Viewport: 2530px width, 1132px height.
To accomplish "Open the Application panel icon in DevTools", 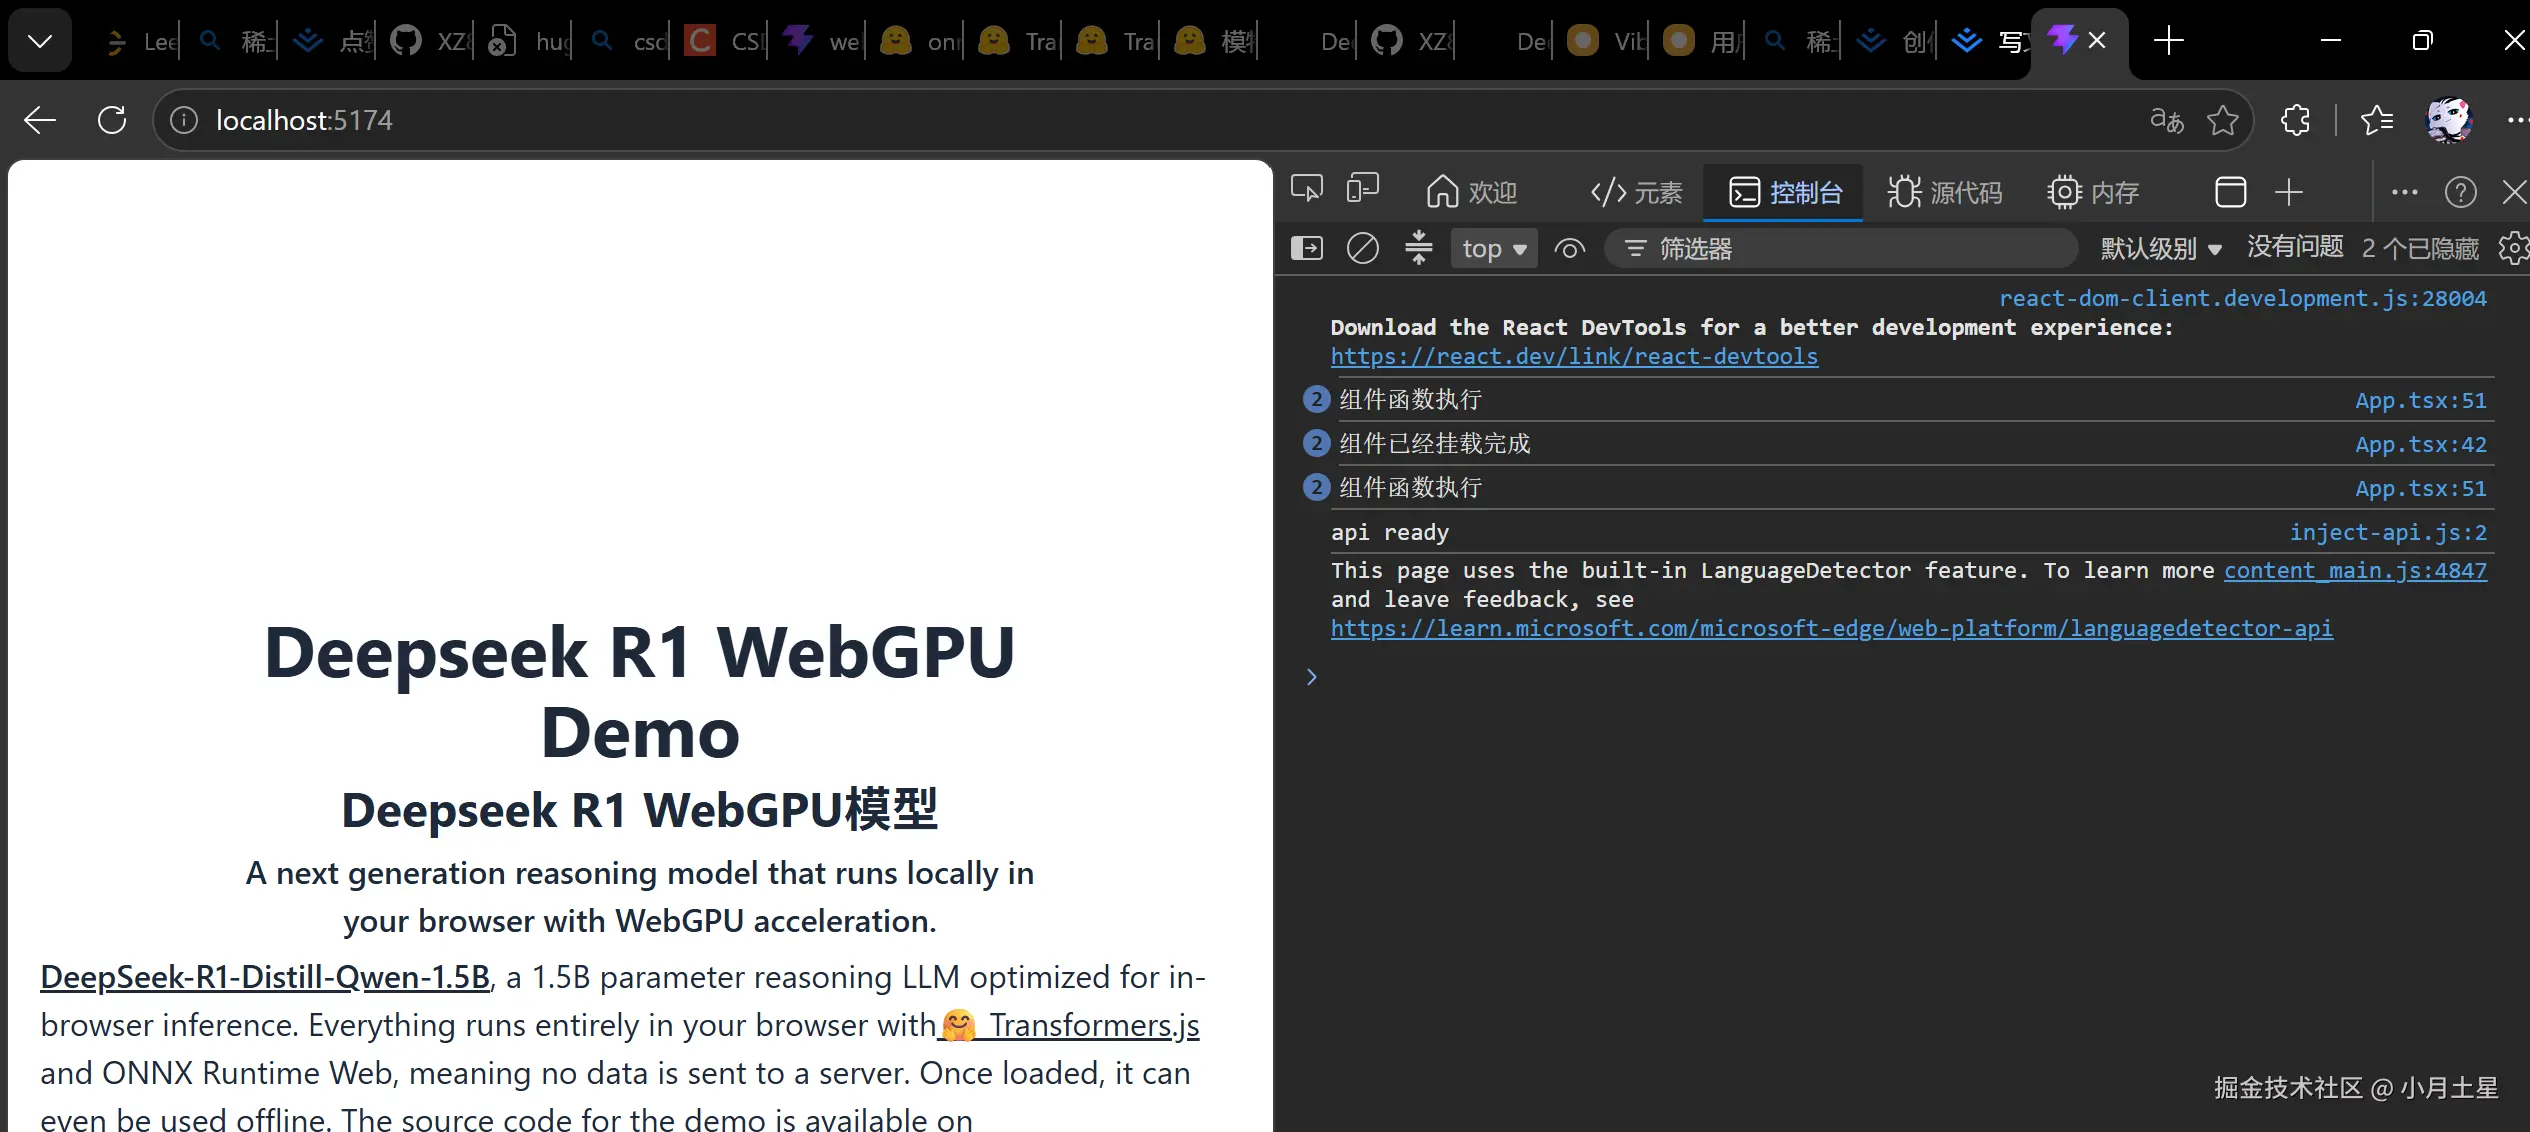I will pyautogui.click(x=2231, y=192).
